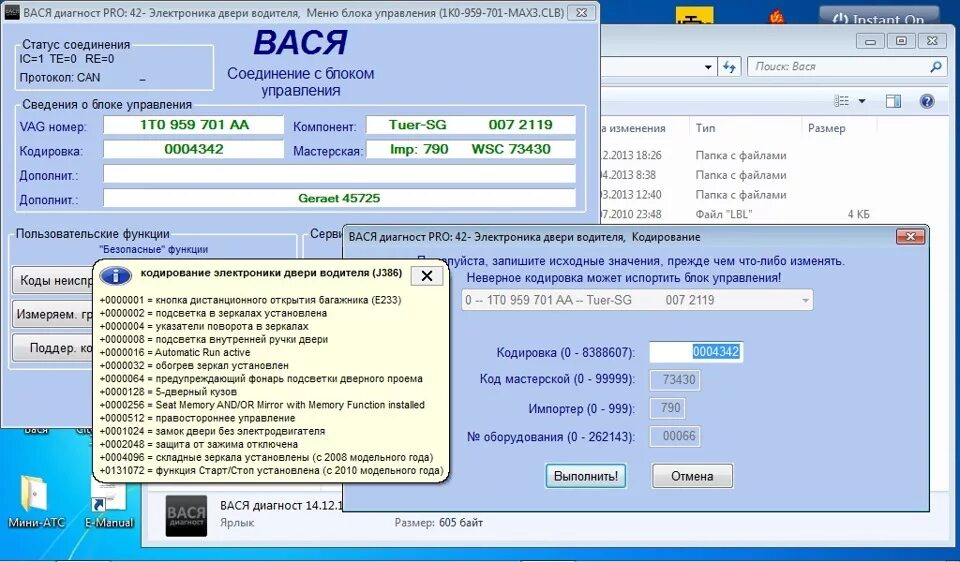Click the ВАСЯ диагност shortcut thumbnail in details pane
960x562 pixels.
(x=186, y=515)
